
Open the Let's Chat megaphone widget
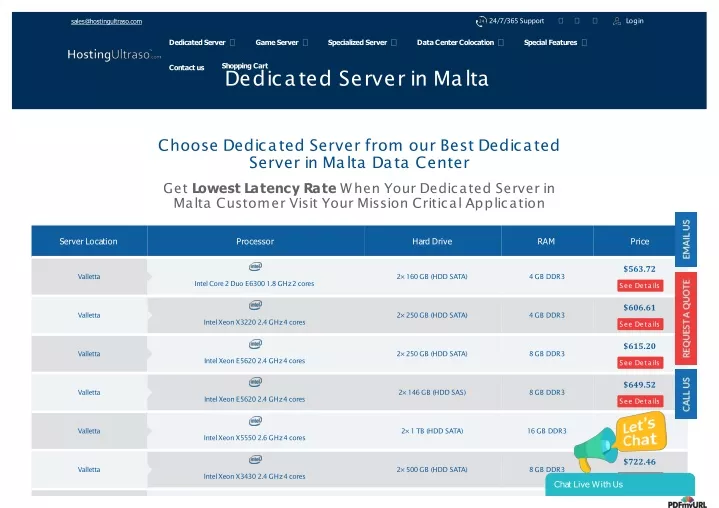pos(621,441)
